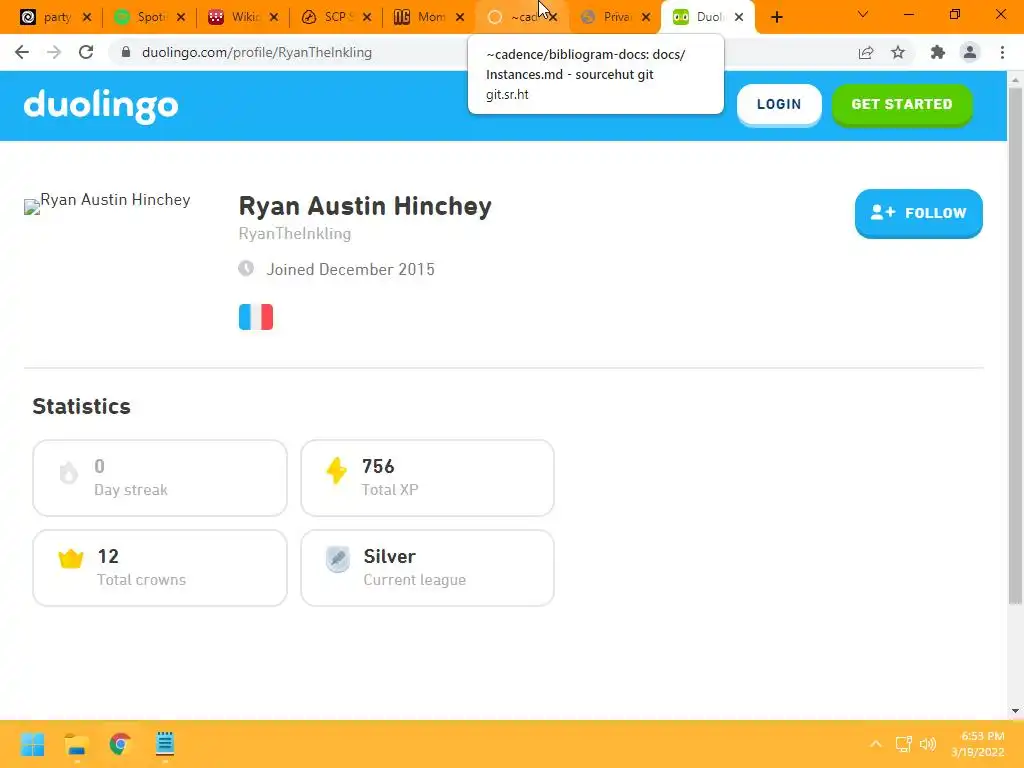This screenshot has height=768, width=1024.
Task: Click the browser forward arrow
Action: coord(54,52)
